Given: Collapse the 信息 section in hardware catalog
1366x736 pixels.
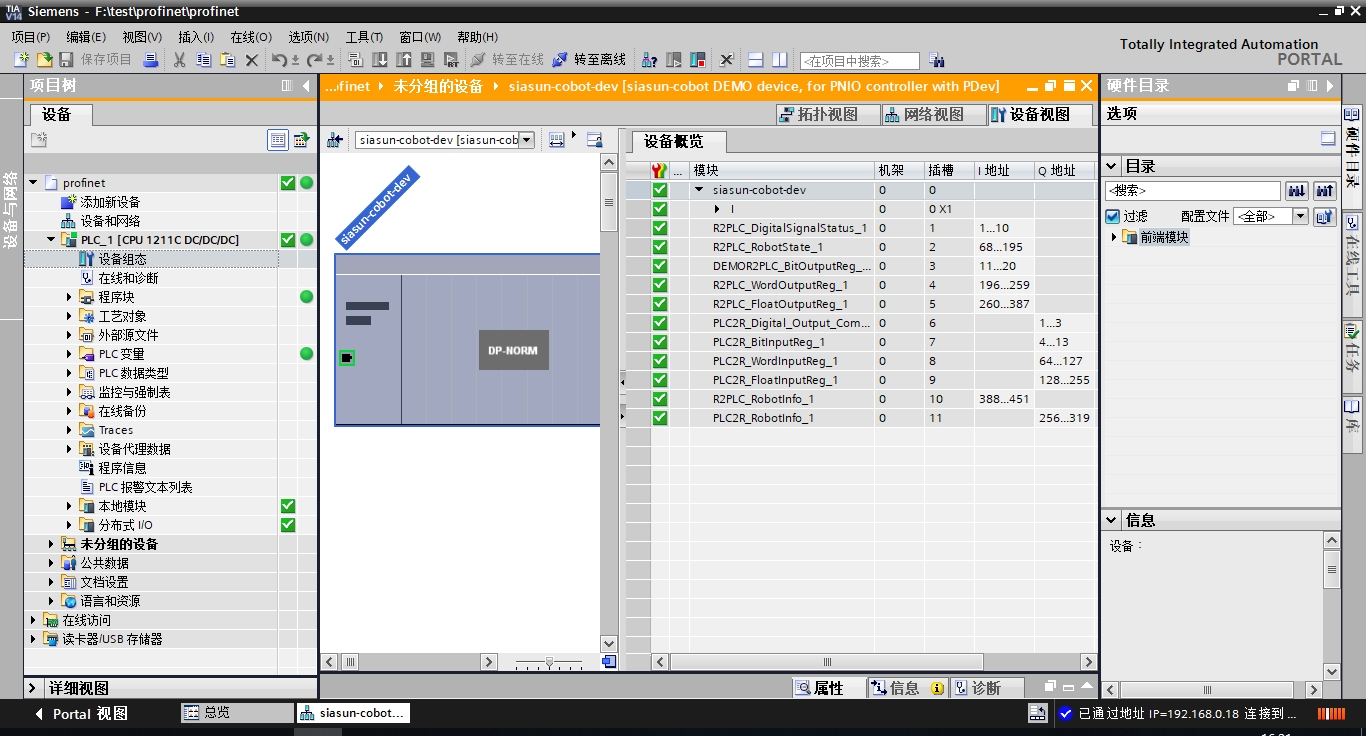Looking at the screenshot, I should pyautogui.click(x=1112, y=520).
